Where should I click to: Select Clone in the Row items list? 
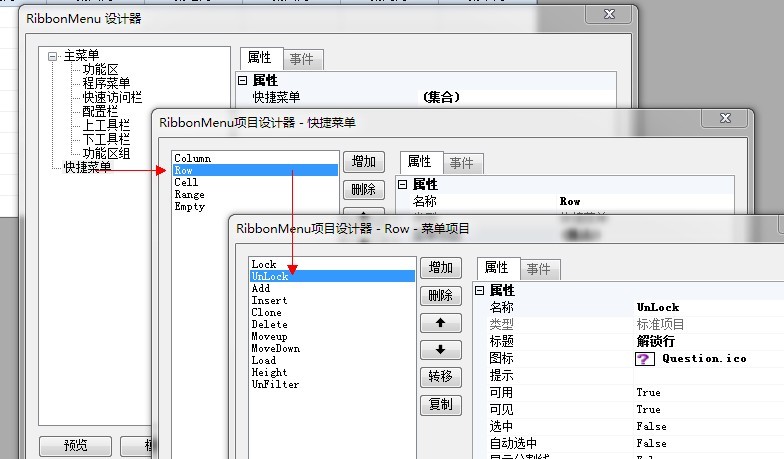(x=332, y=312)
